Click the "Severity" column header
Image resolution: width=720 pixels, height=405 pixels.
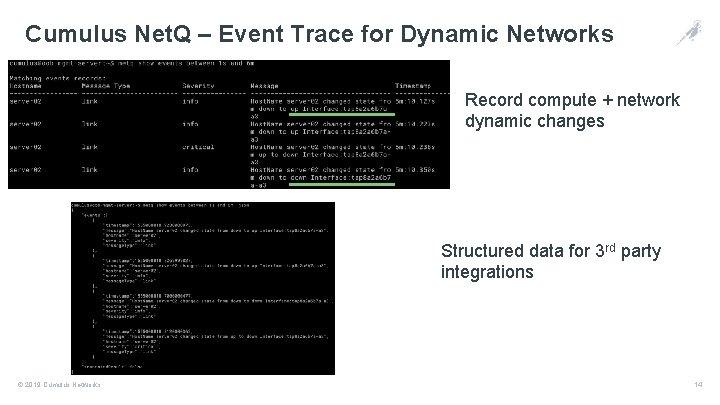pyautogui.click(x=198, y=86)
